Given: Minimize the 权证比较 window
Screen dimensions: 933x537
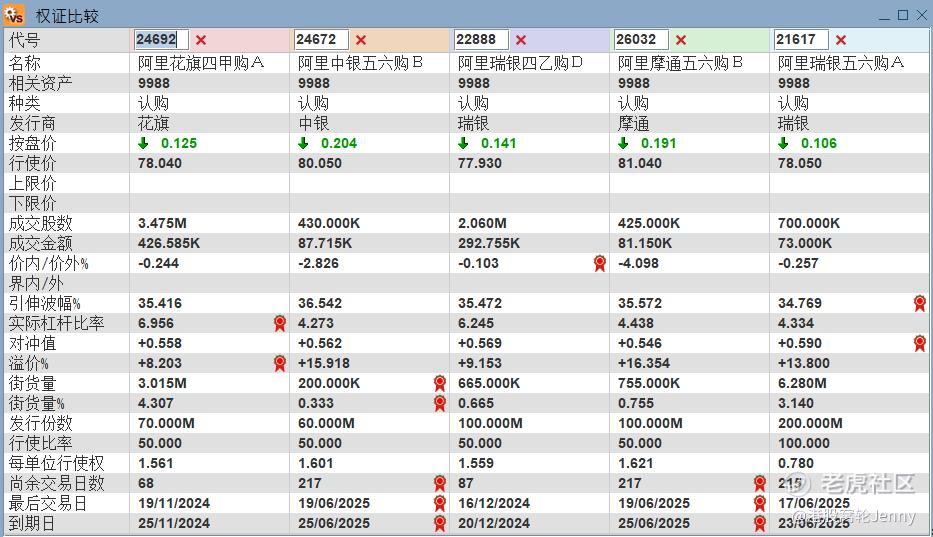Looking at the screenshot, I should coord(884,16).
